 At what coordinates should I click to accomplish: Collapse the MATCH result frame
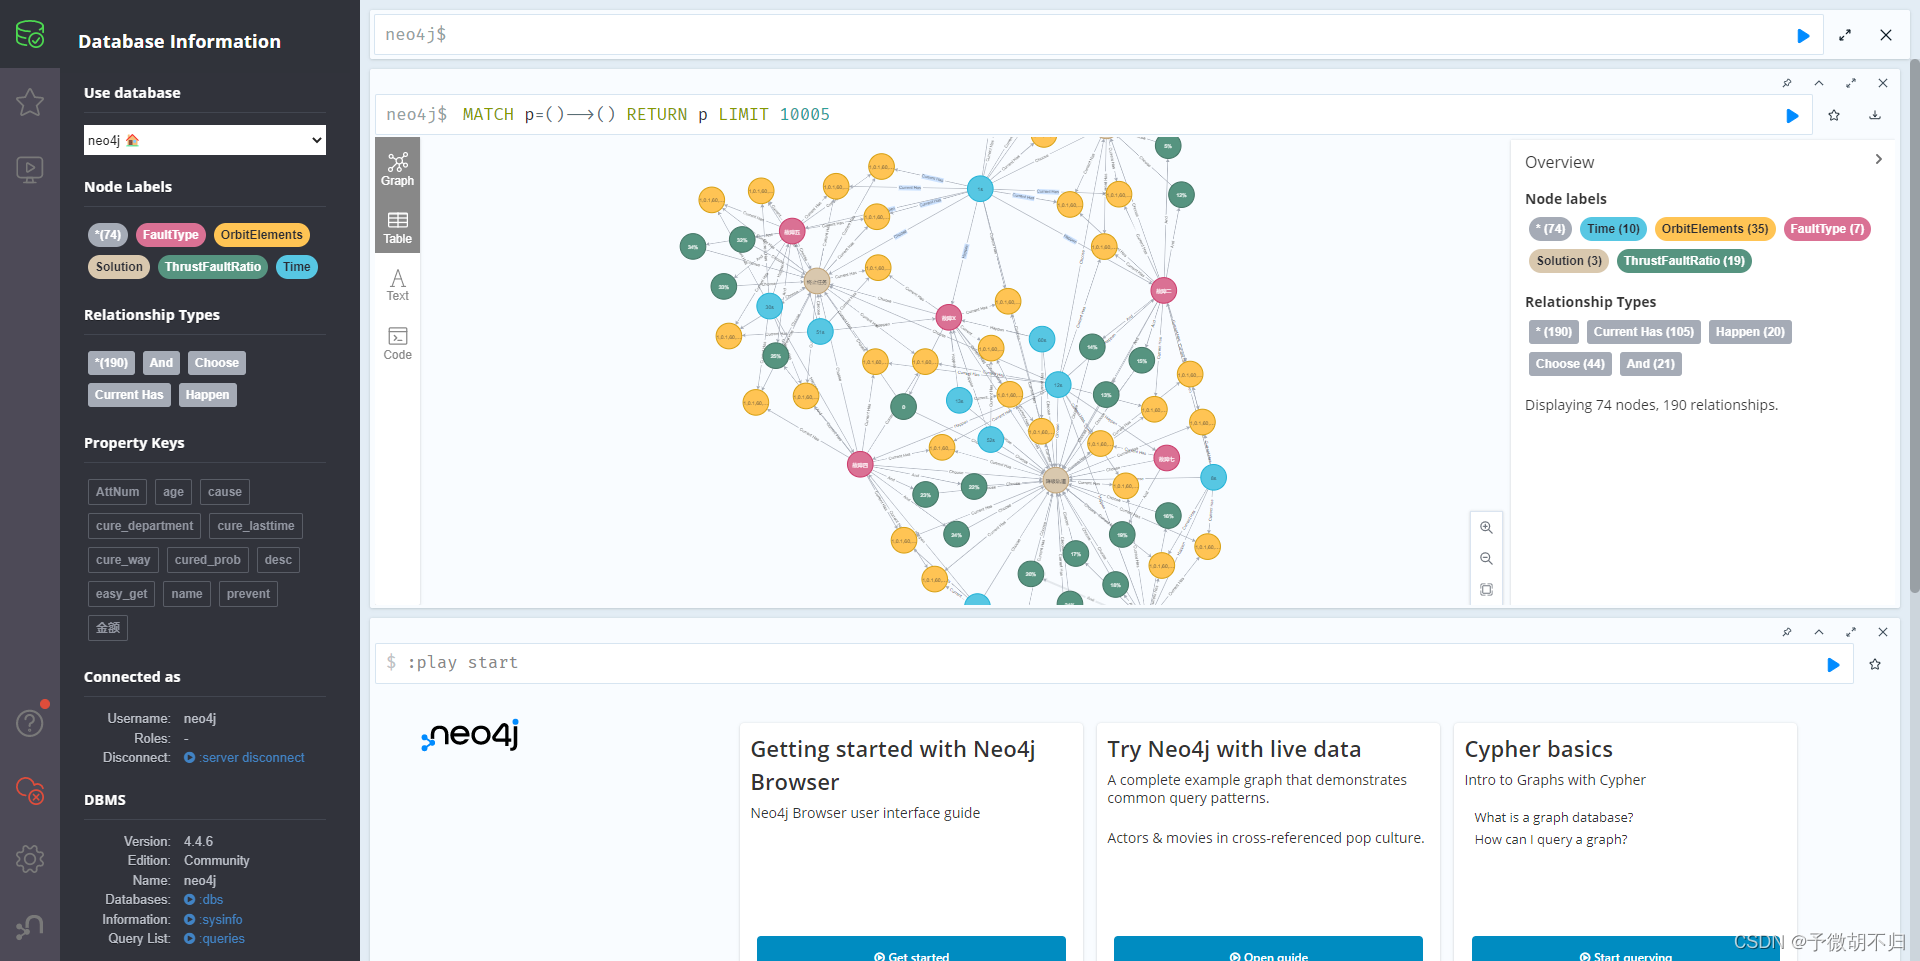pyautogui.click(x=1819, y=83)
